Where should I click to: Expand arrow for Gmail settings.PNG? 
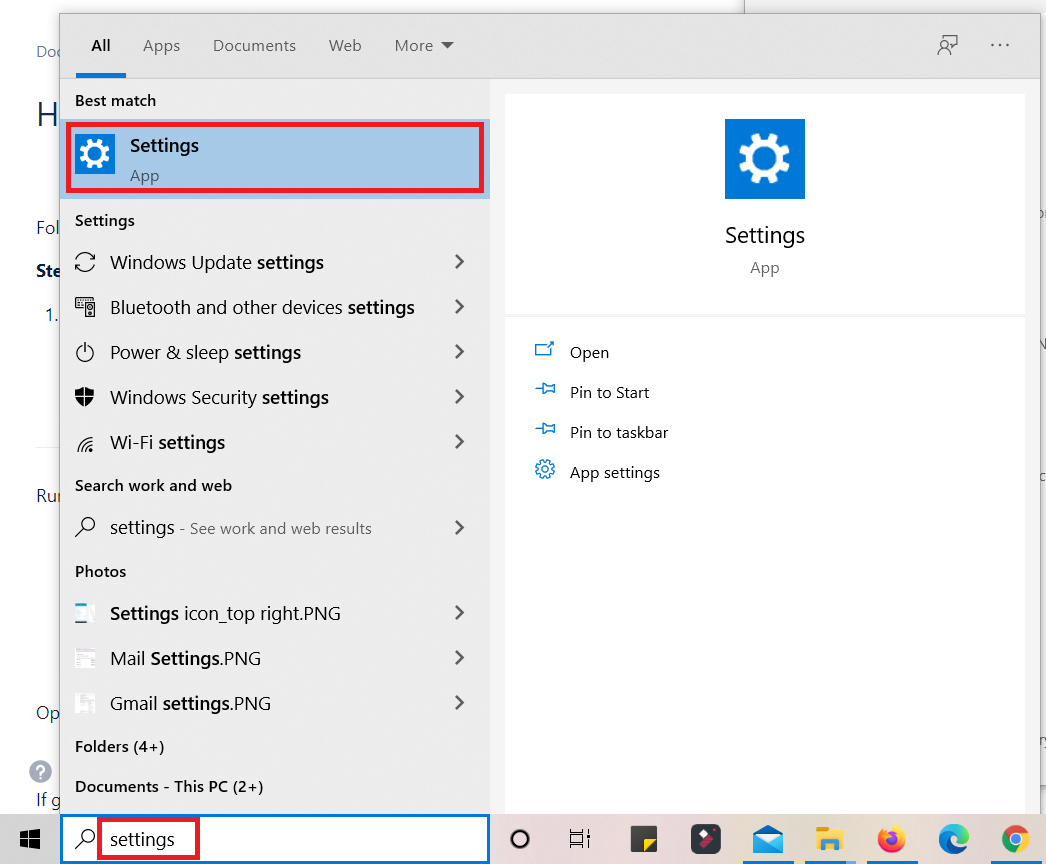[x=459, y=703]
